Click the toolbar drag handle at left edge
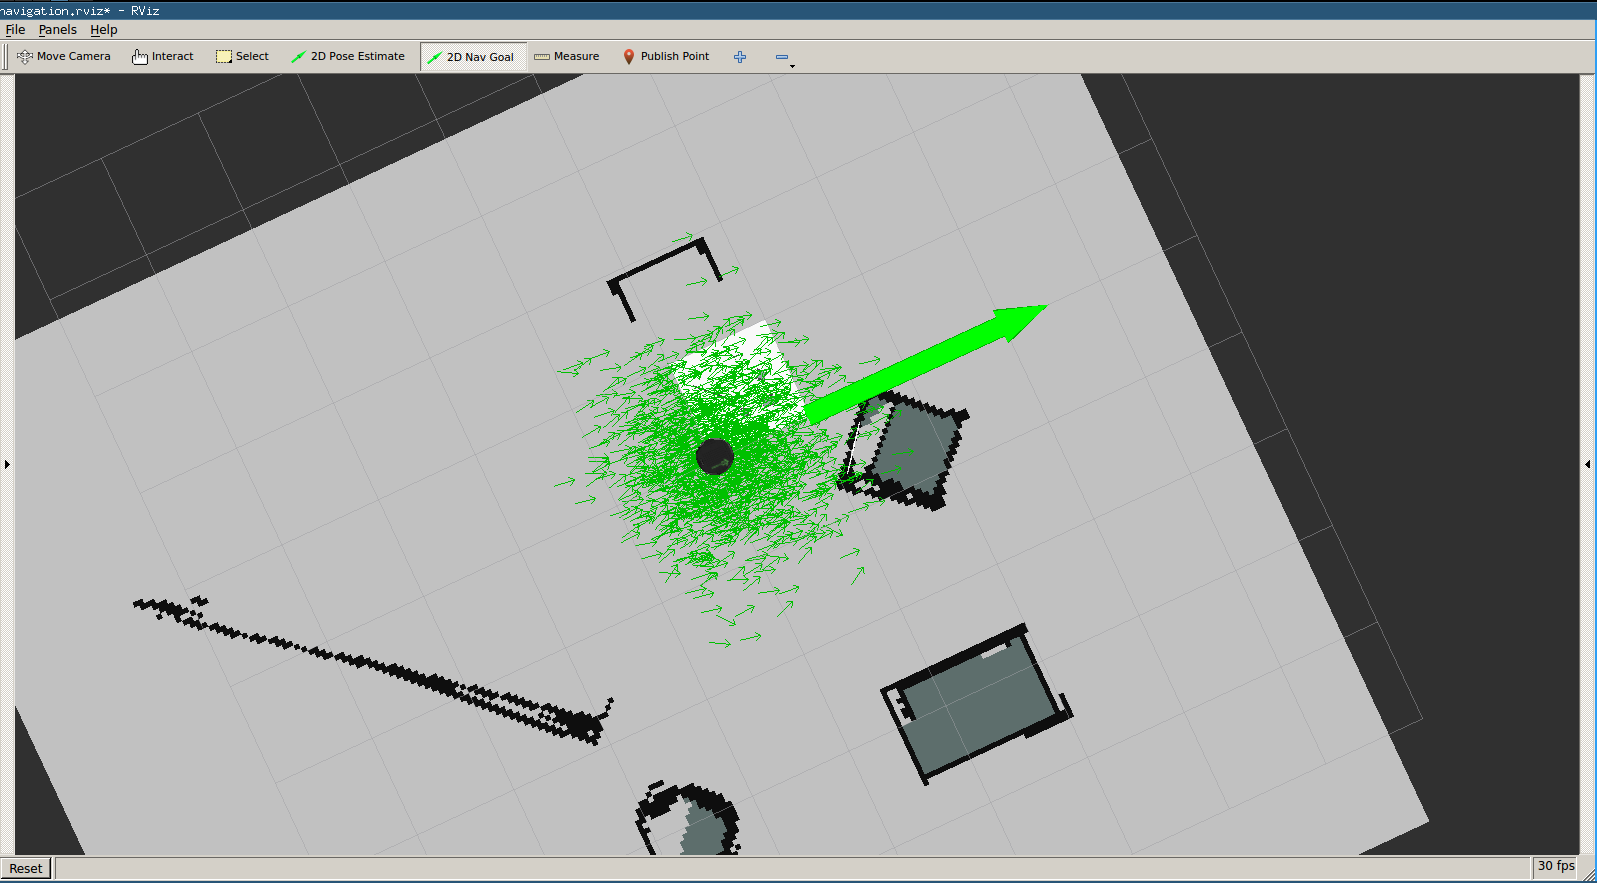This screenshot has width=1597, height=883. pos(6,57)
